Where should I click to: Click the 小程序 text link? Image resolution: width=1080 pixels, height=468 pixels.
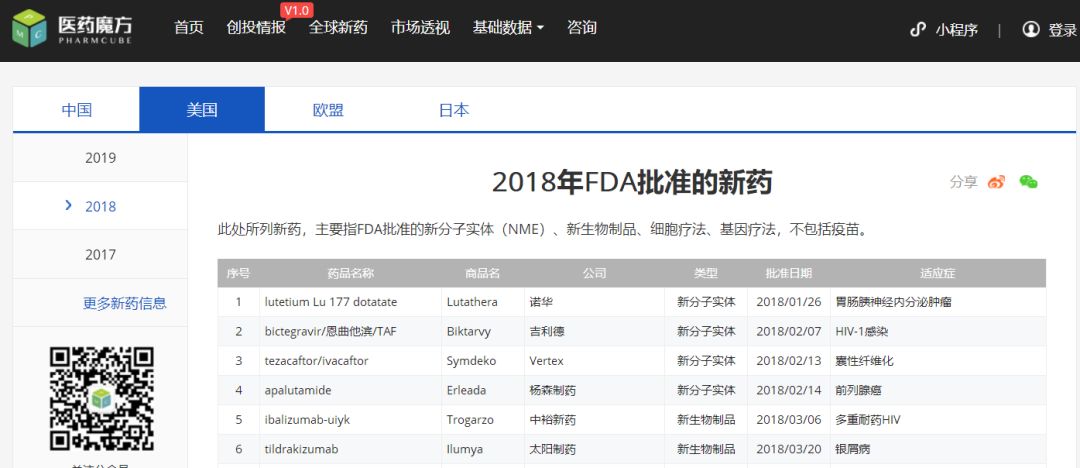[x=957, y=30]
